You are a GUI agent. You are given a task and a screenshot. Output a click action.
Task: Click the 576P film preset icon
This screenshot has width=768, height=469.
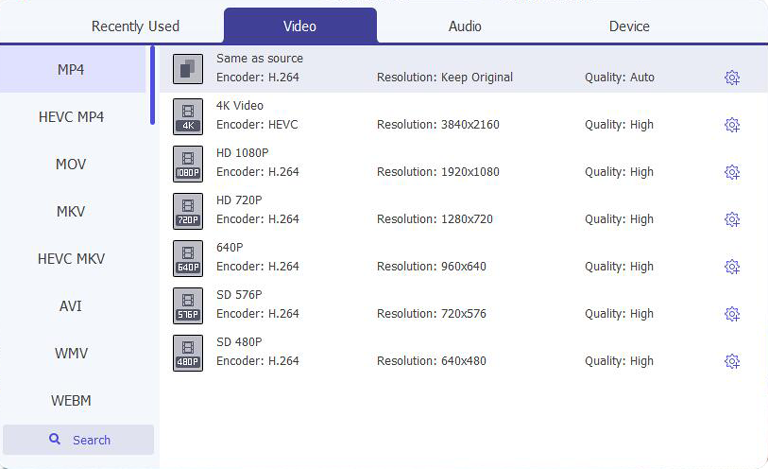(x=188, y=305)
